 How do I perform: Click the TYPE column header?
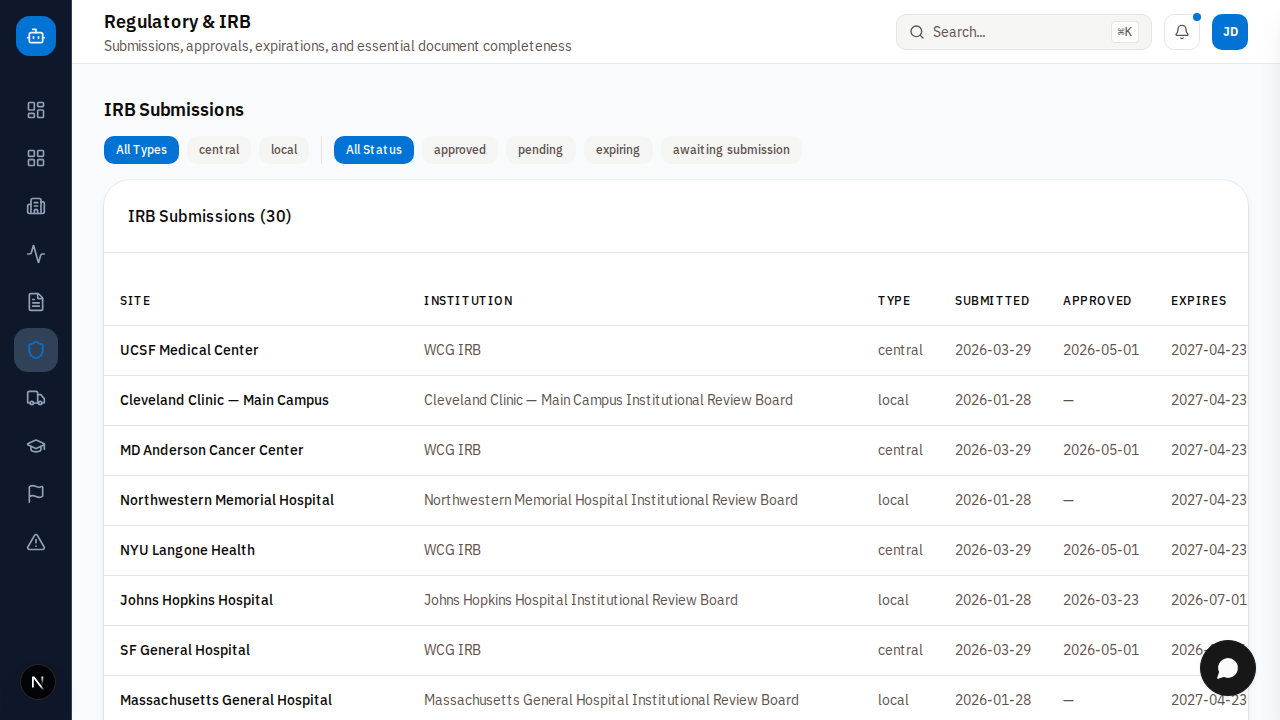point(894,301)
